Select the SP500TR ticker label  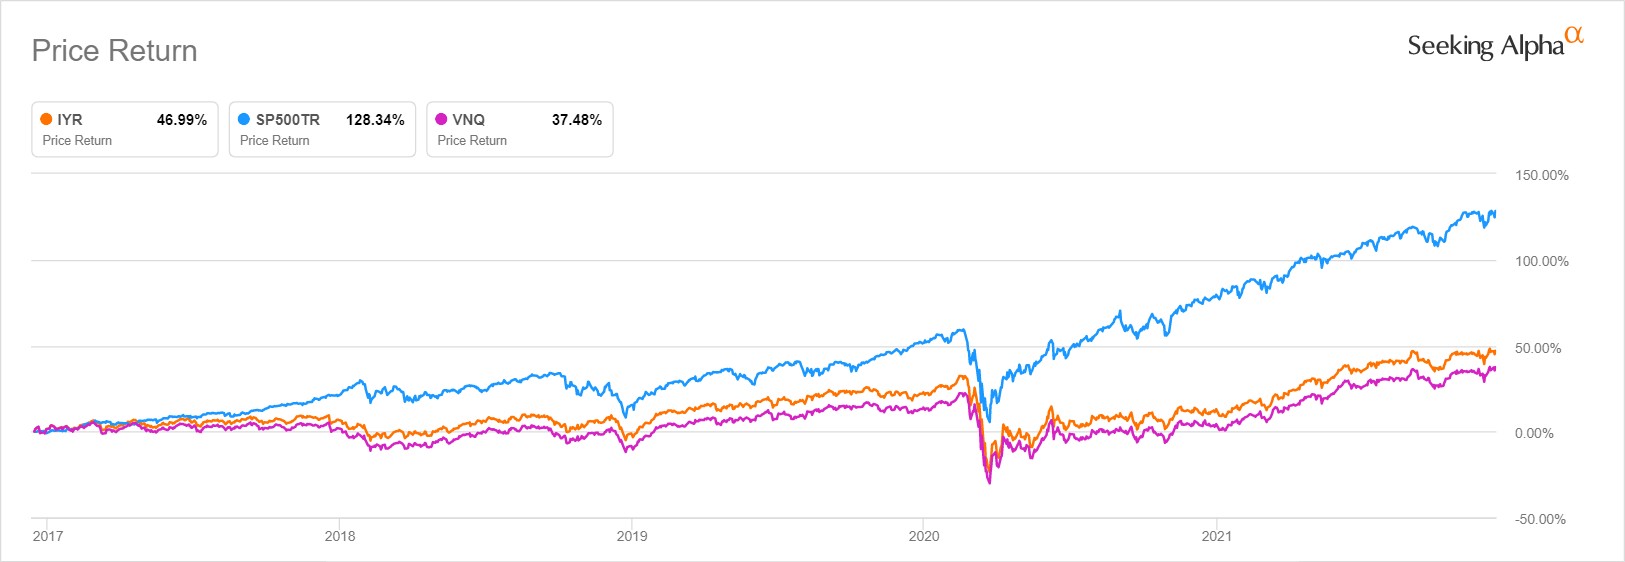(288, 120)
